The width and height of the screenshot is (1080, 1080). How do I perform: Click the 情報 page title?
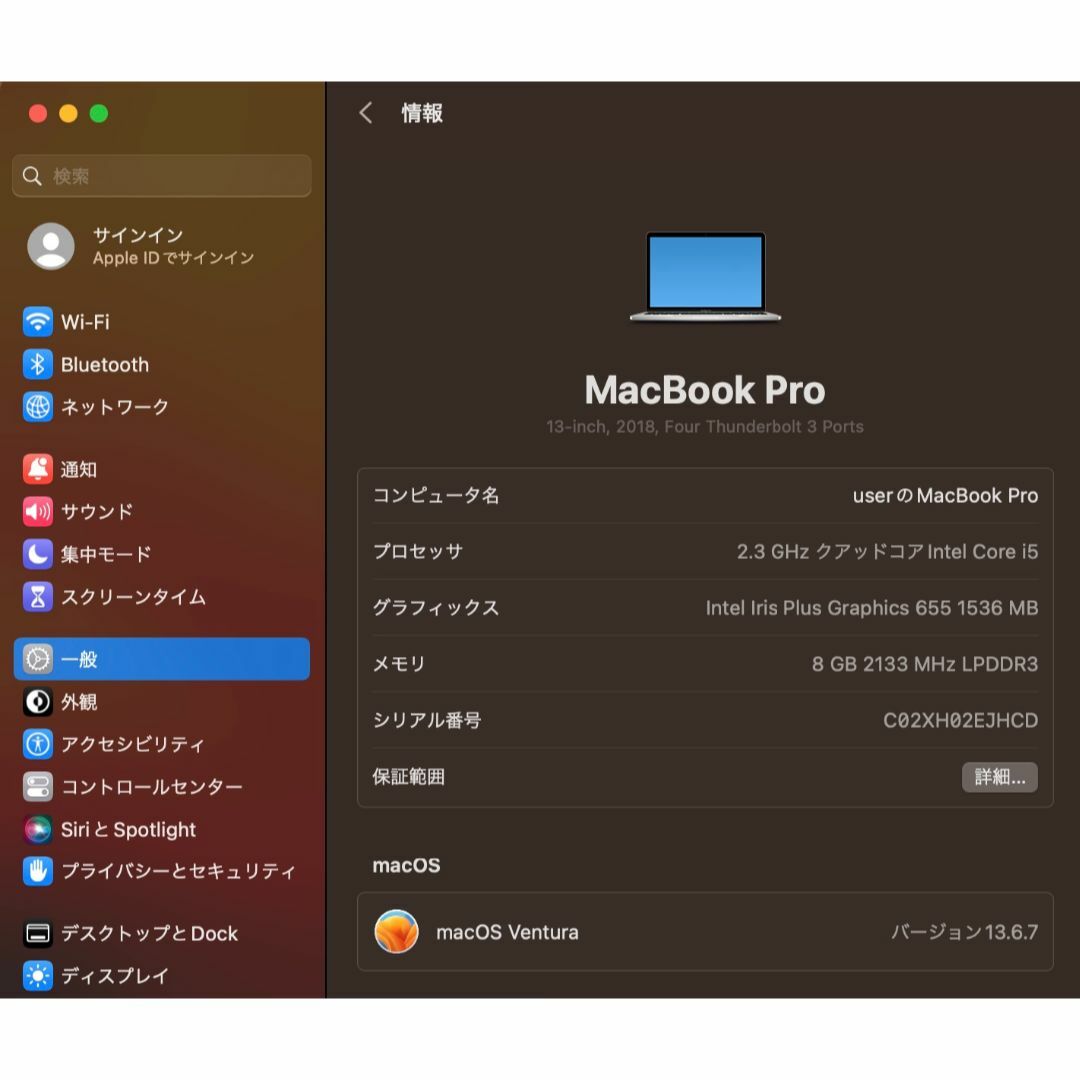[x=422, y=113]
